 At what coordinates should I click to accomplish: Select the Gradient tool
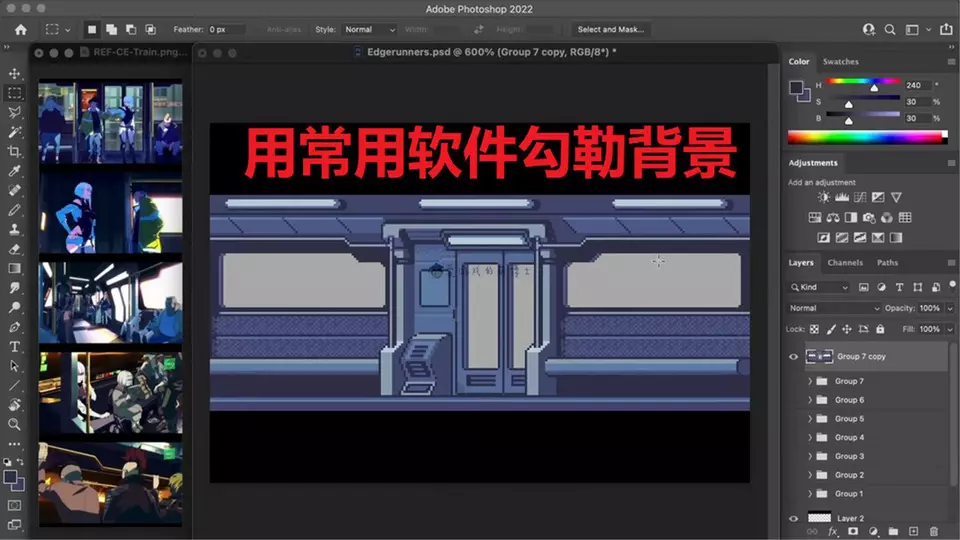tap(14, 268)
